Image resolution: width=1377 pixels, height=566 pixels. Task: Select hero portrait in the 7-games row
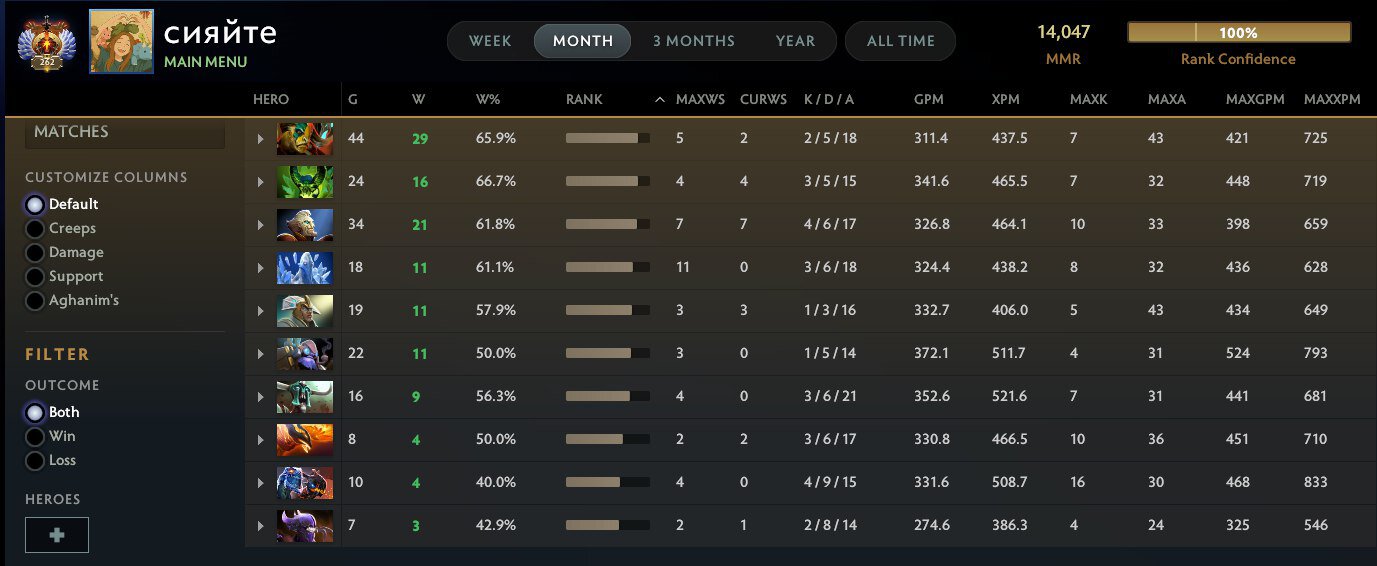click(x=305, y=526)
